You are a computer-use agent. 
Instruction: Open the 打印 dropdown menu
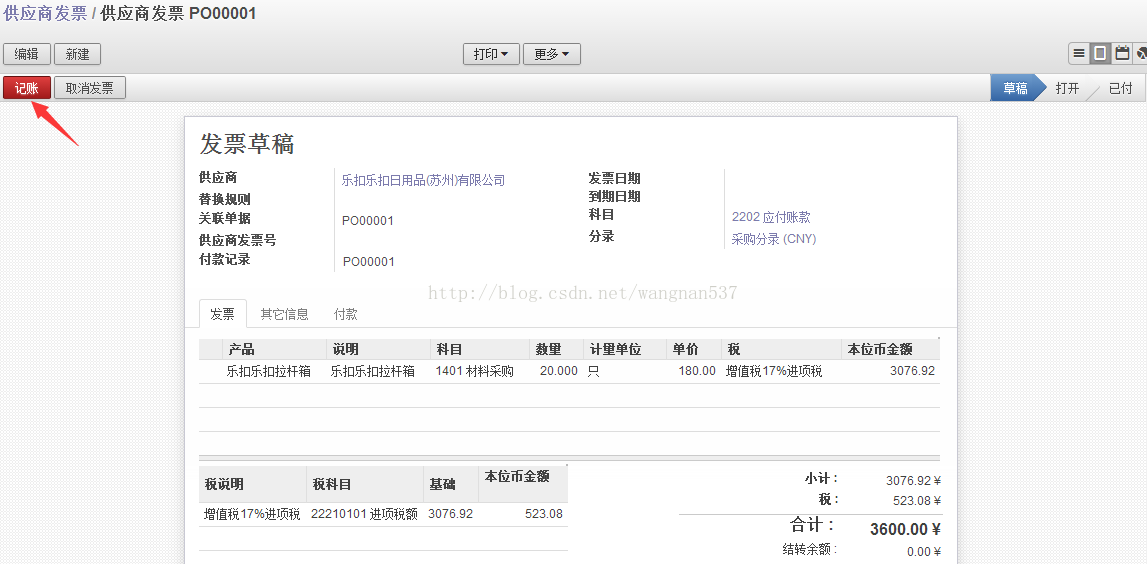tap(491, 54)
